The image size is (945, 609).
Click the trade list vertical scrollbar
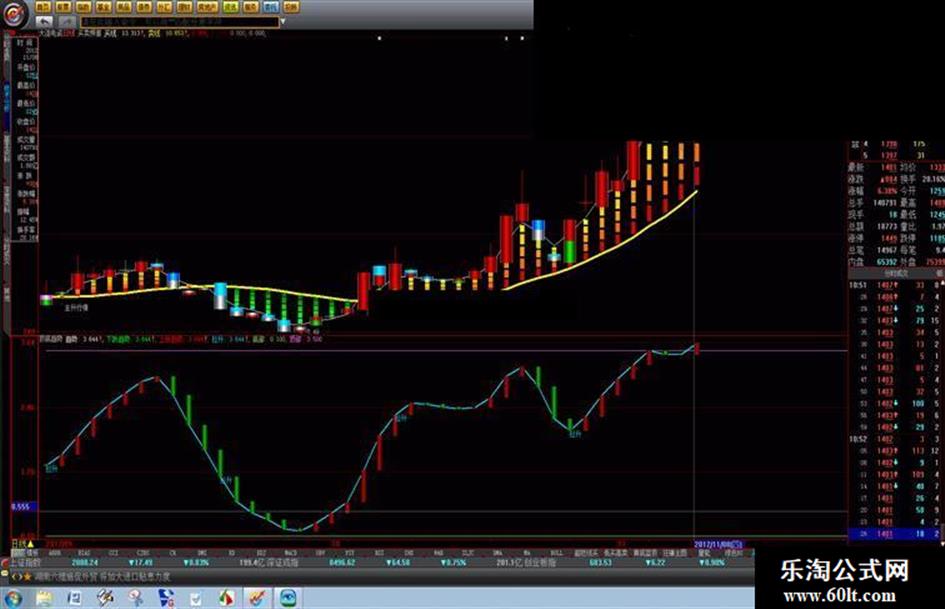click(x=942, y=410)
